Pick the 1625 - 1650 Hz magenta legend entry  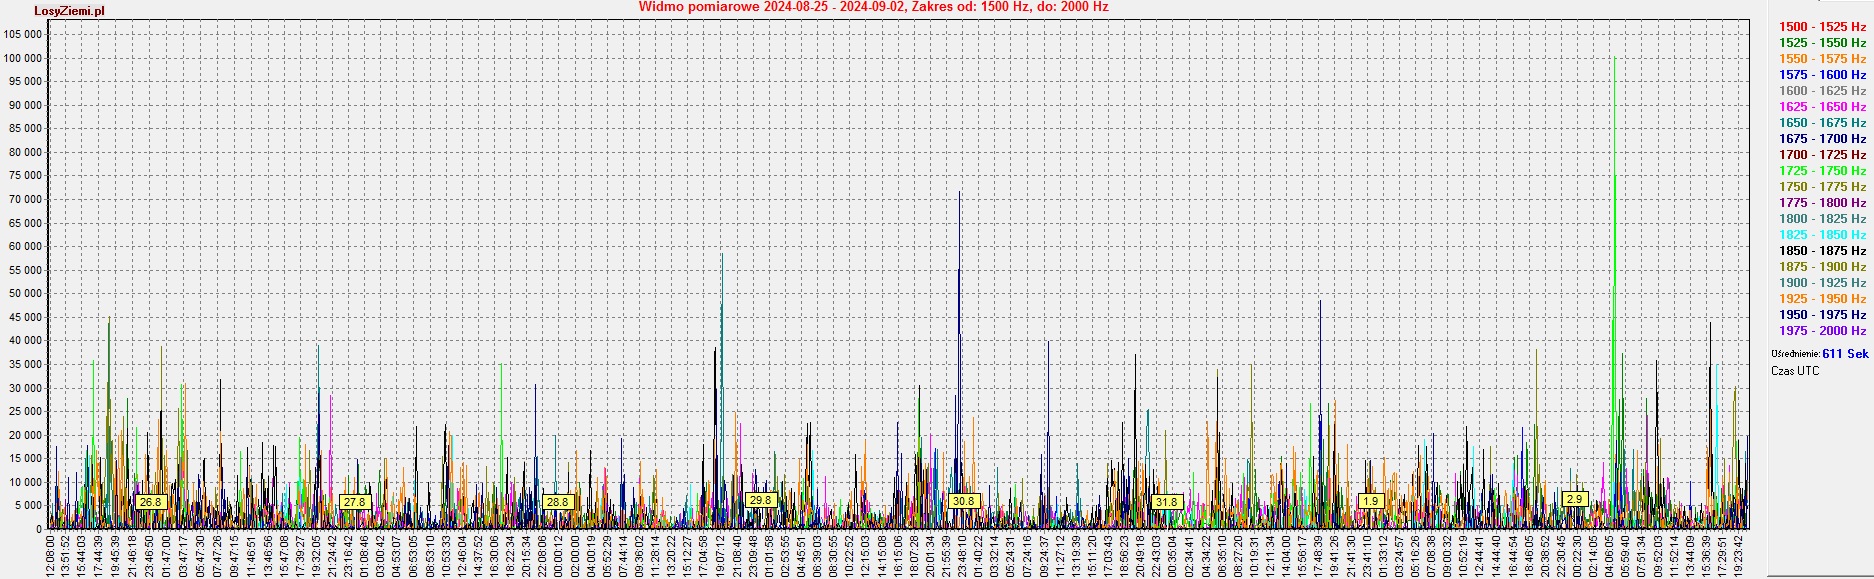1822,107
